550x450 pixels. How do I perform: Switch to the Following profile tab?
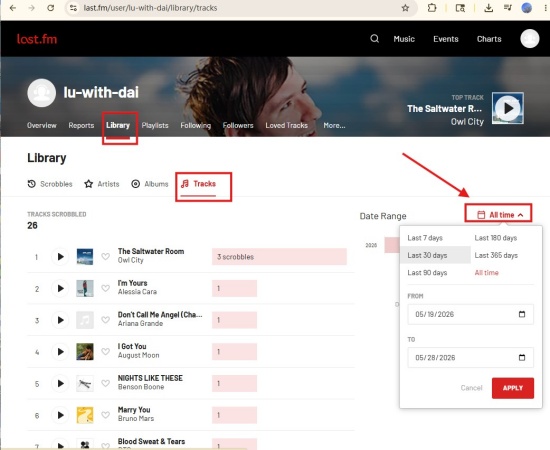(195, 125)
